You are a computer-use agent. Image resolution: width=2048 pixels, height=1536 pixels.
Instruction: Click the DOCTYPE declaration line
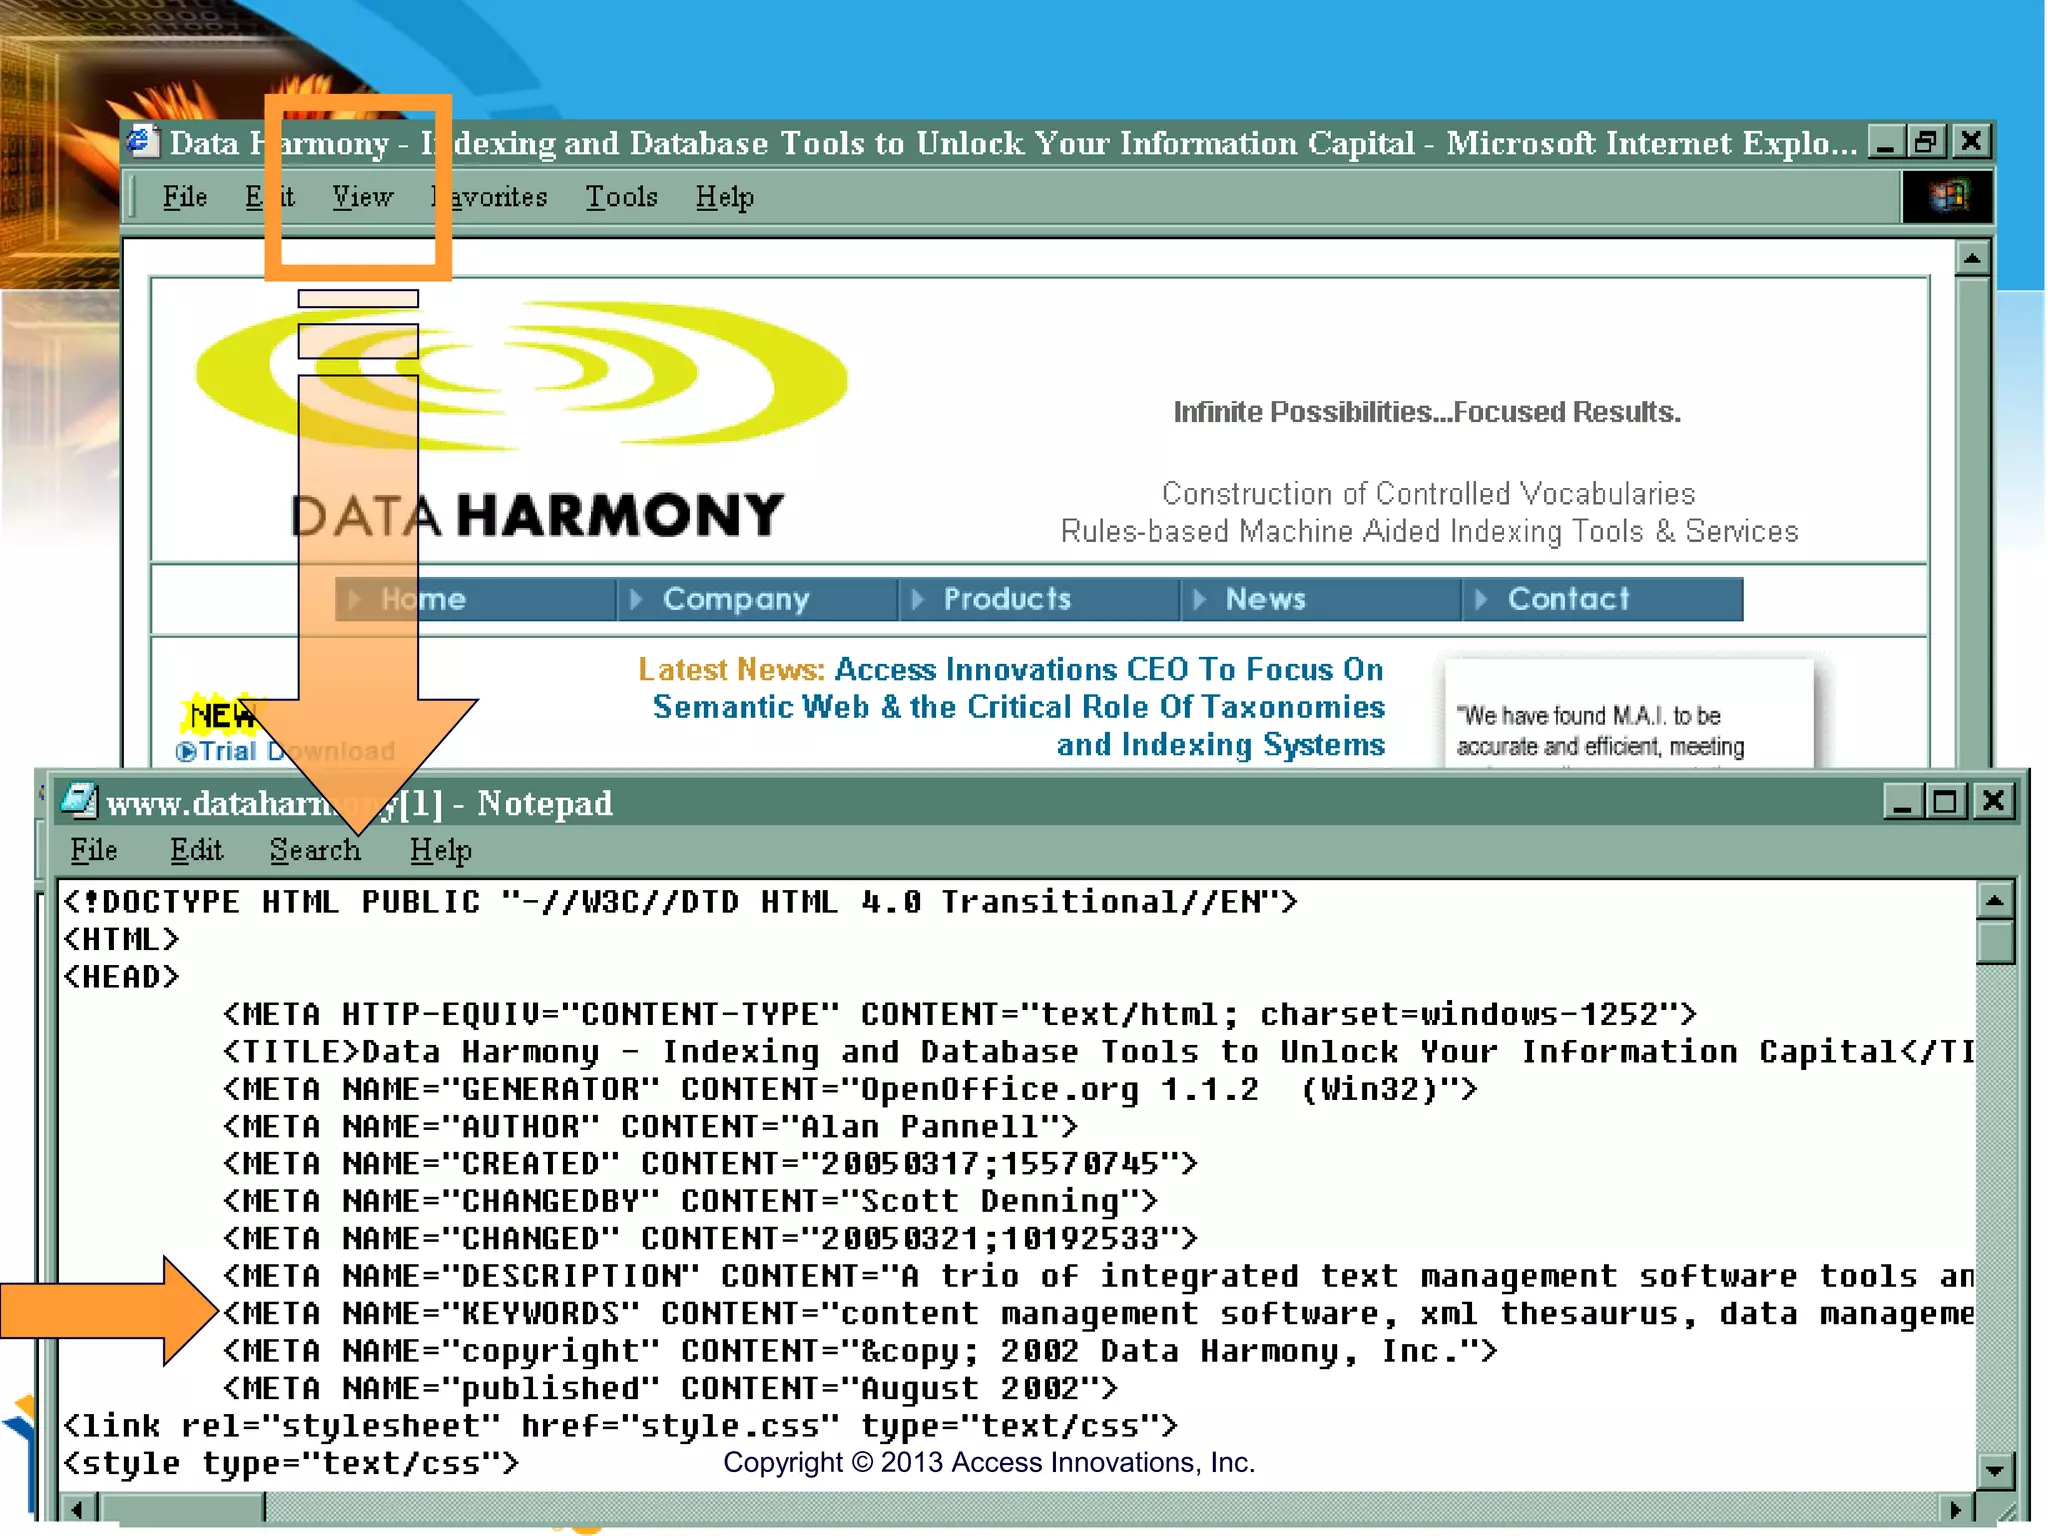680,902
